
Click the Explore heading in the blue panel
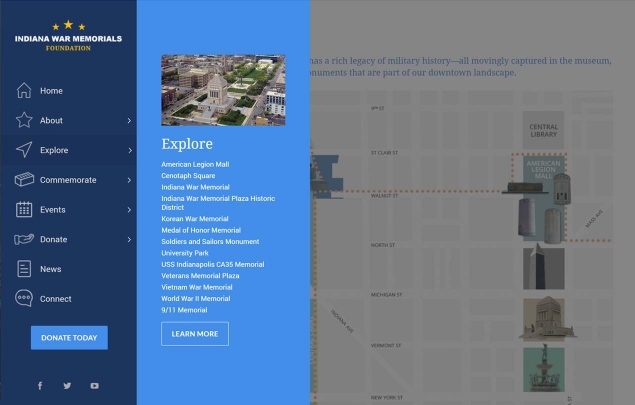pos(187,144)
